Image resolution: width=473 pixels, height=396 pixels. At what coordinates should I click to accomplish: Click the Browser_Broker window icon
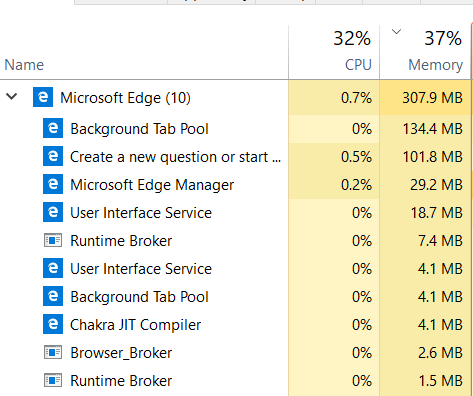[53, 352]
